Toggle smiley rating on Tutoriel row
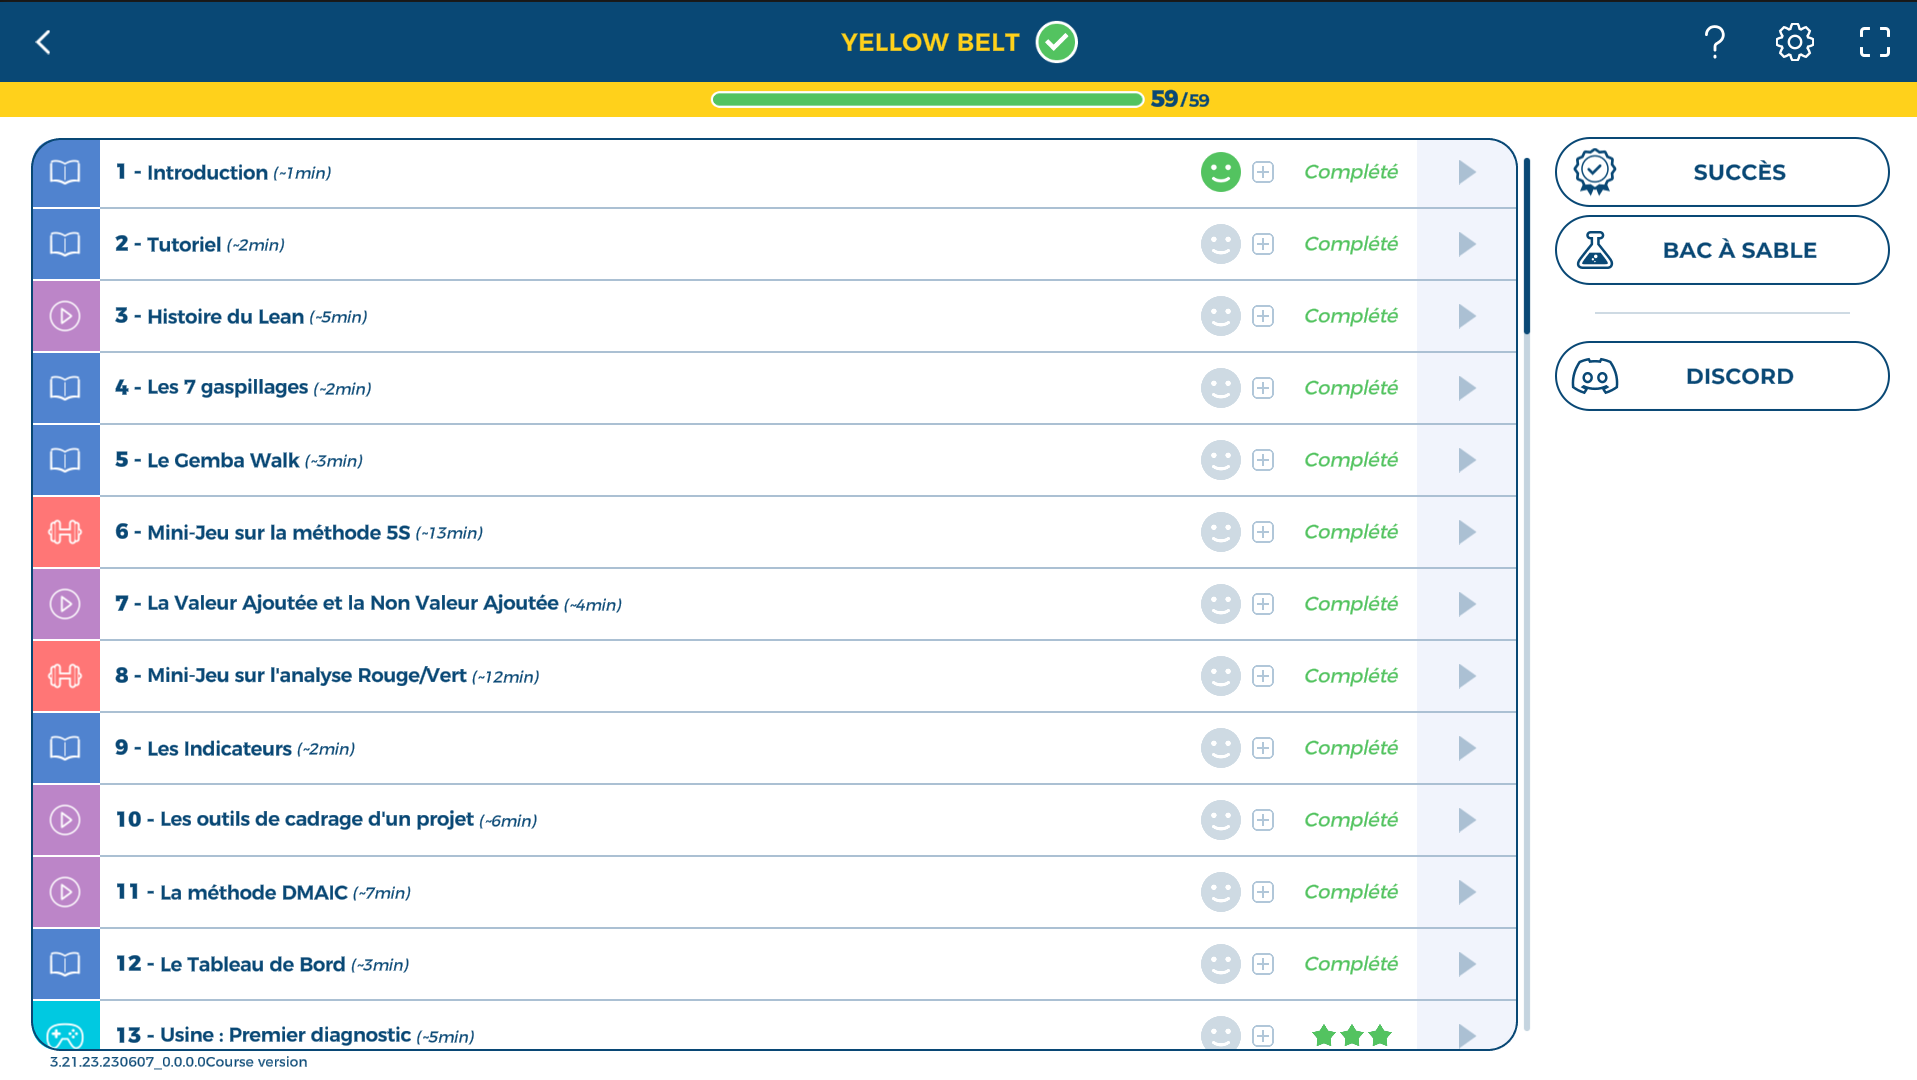The width and height of the screenshot is (1917, 1080). point(1220,244)
